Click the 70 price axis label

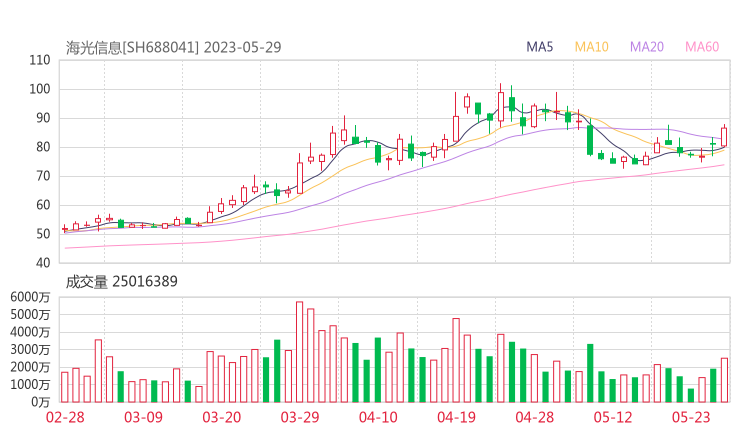click(x=43, y=176)
